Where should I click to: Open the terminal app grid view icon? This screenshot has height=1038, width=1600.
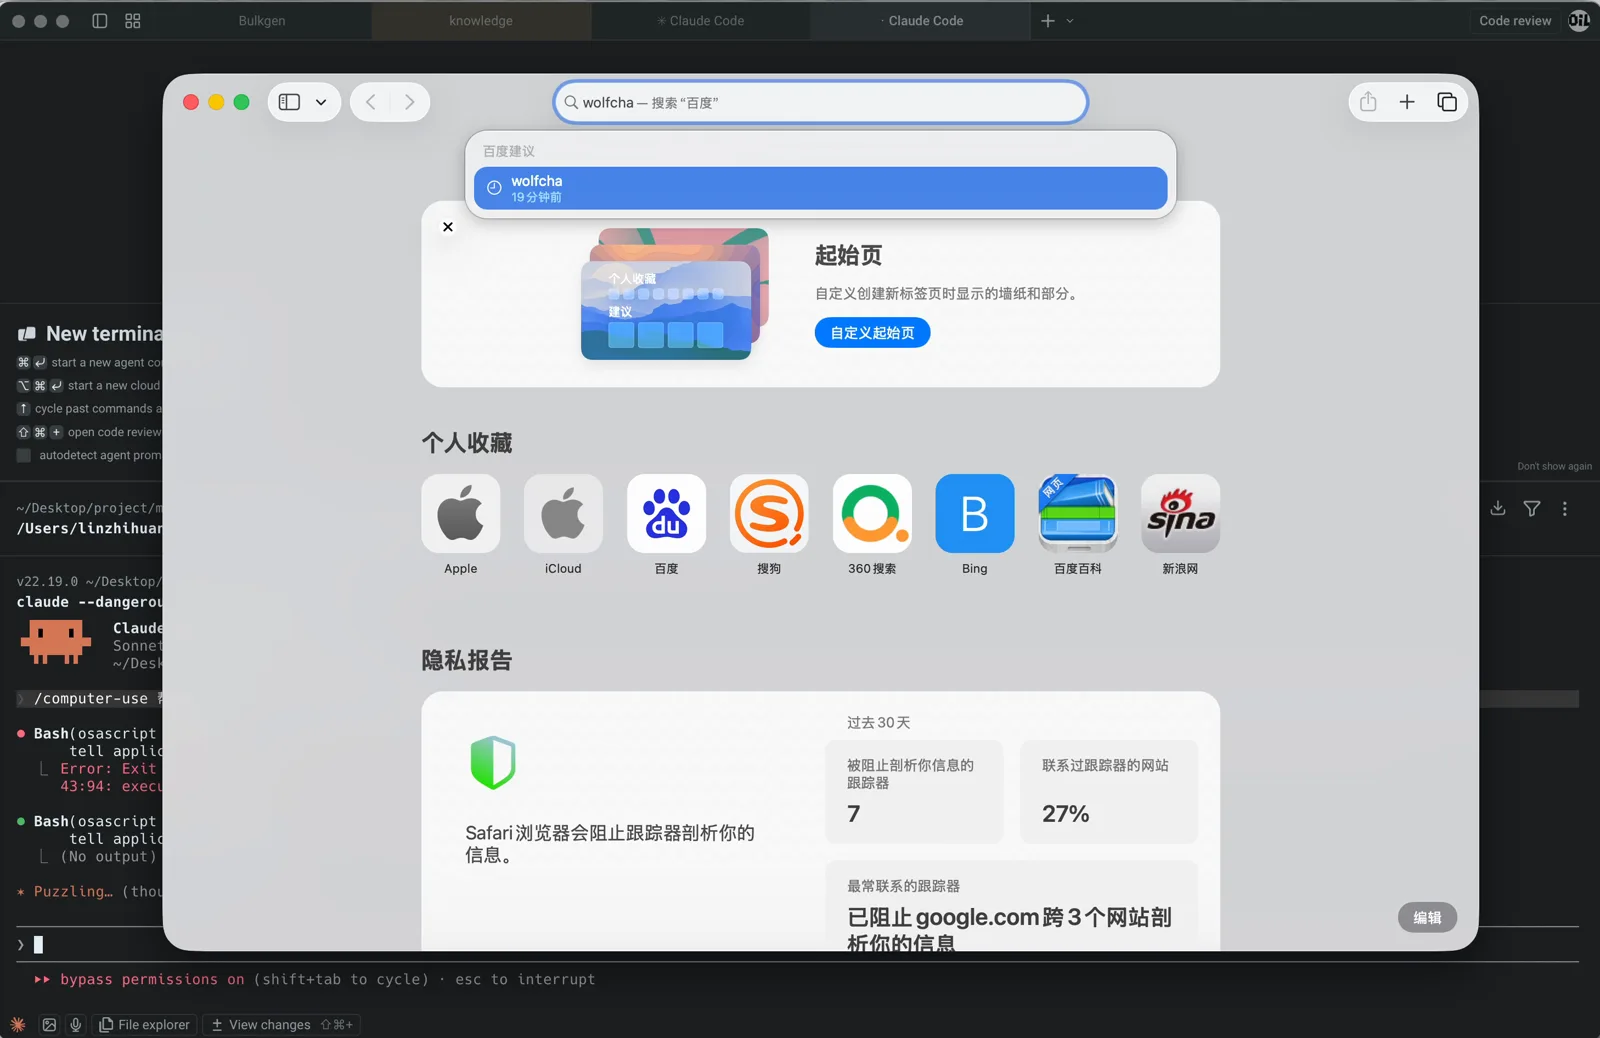(x=133, y=20)
